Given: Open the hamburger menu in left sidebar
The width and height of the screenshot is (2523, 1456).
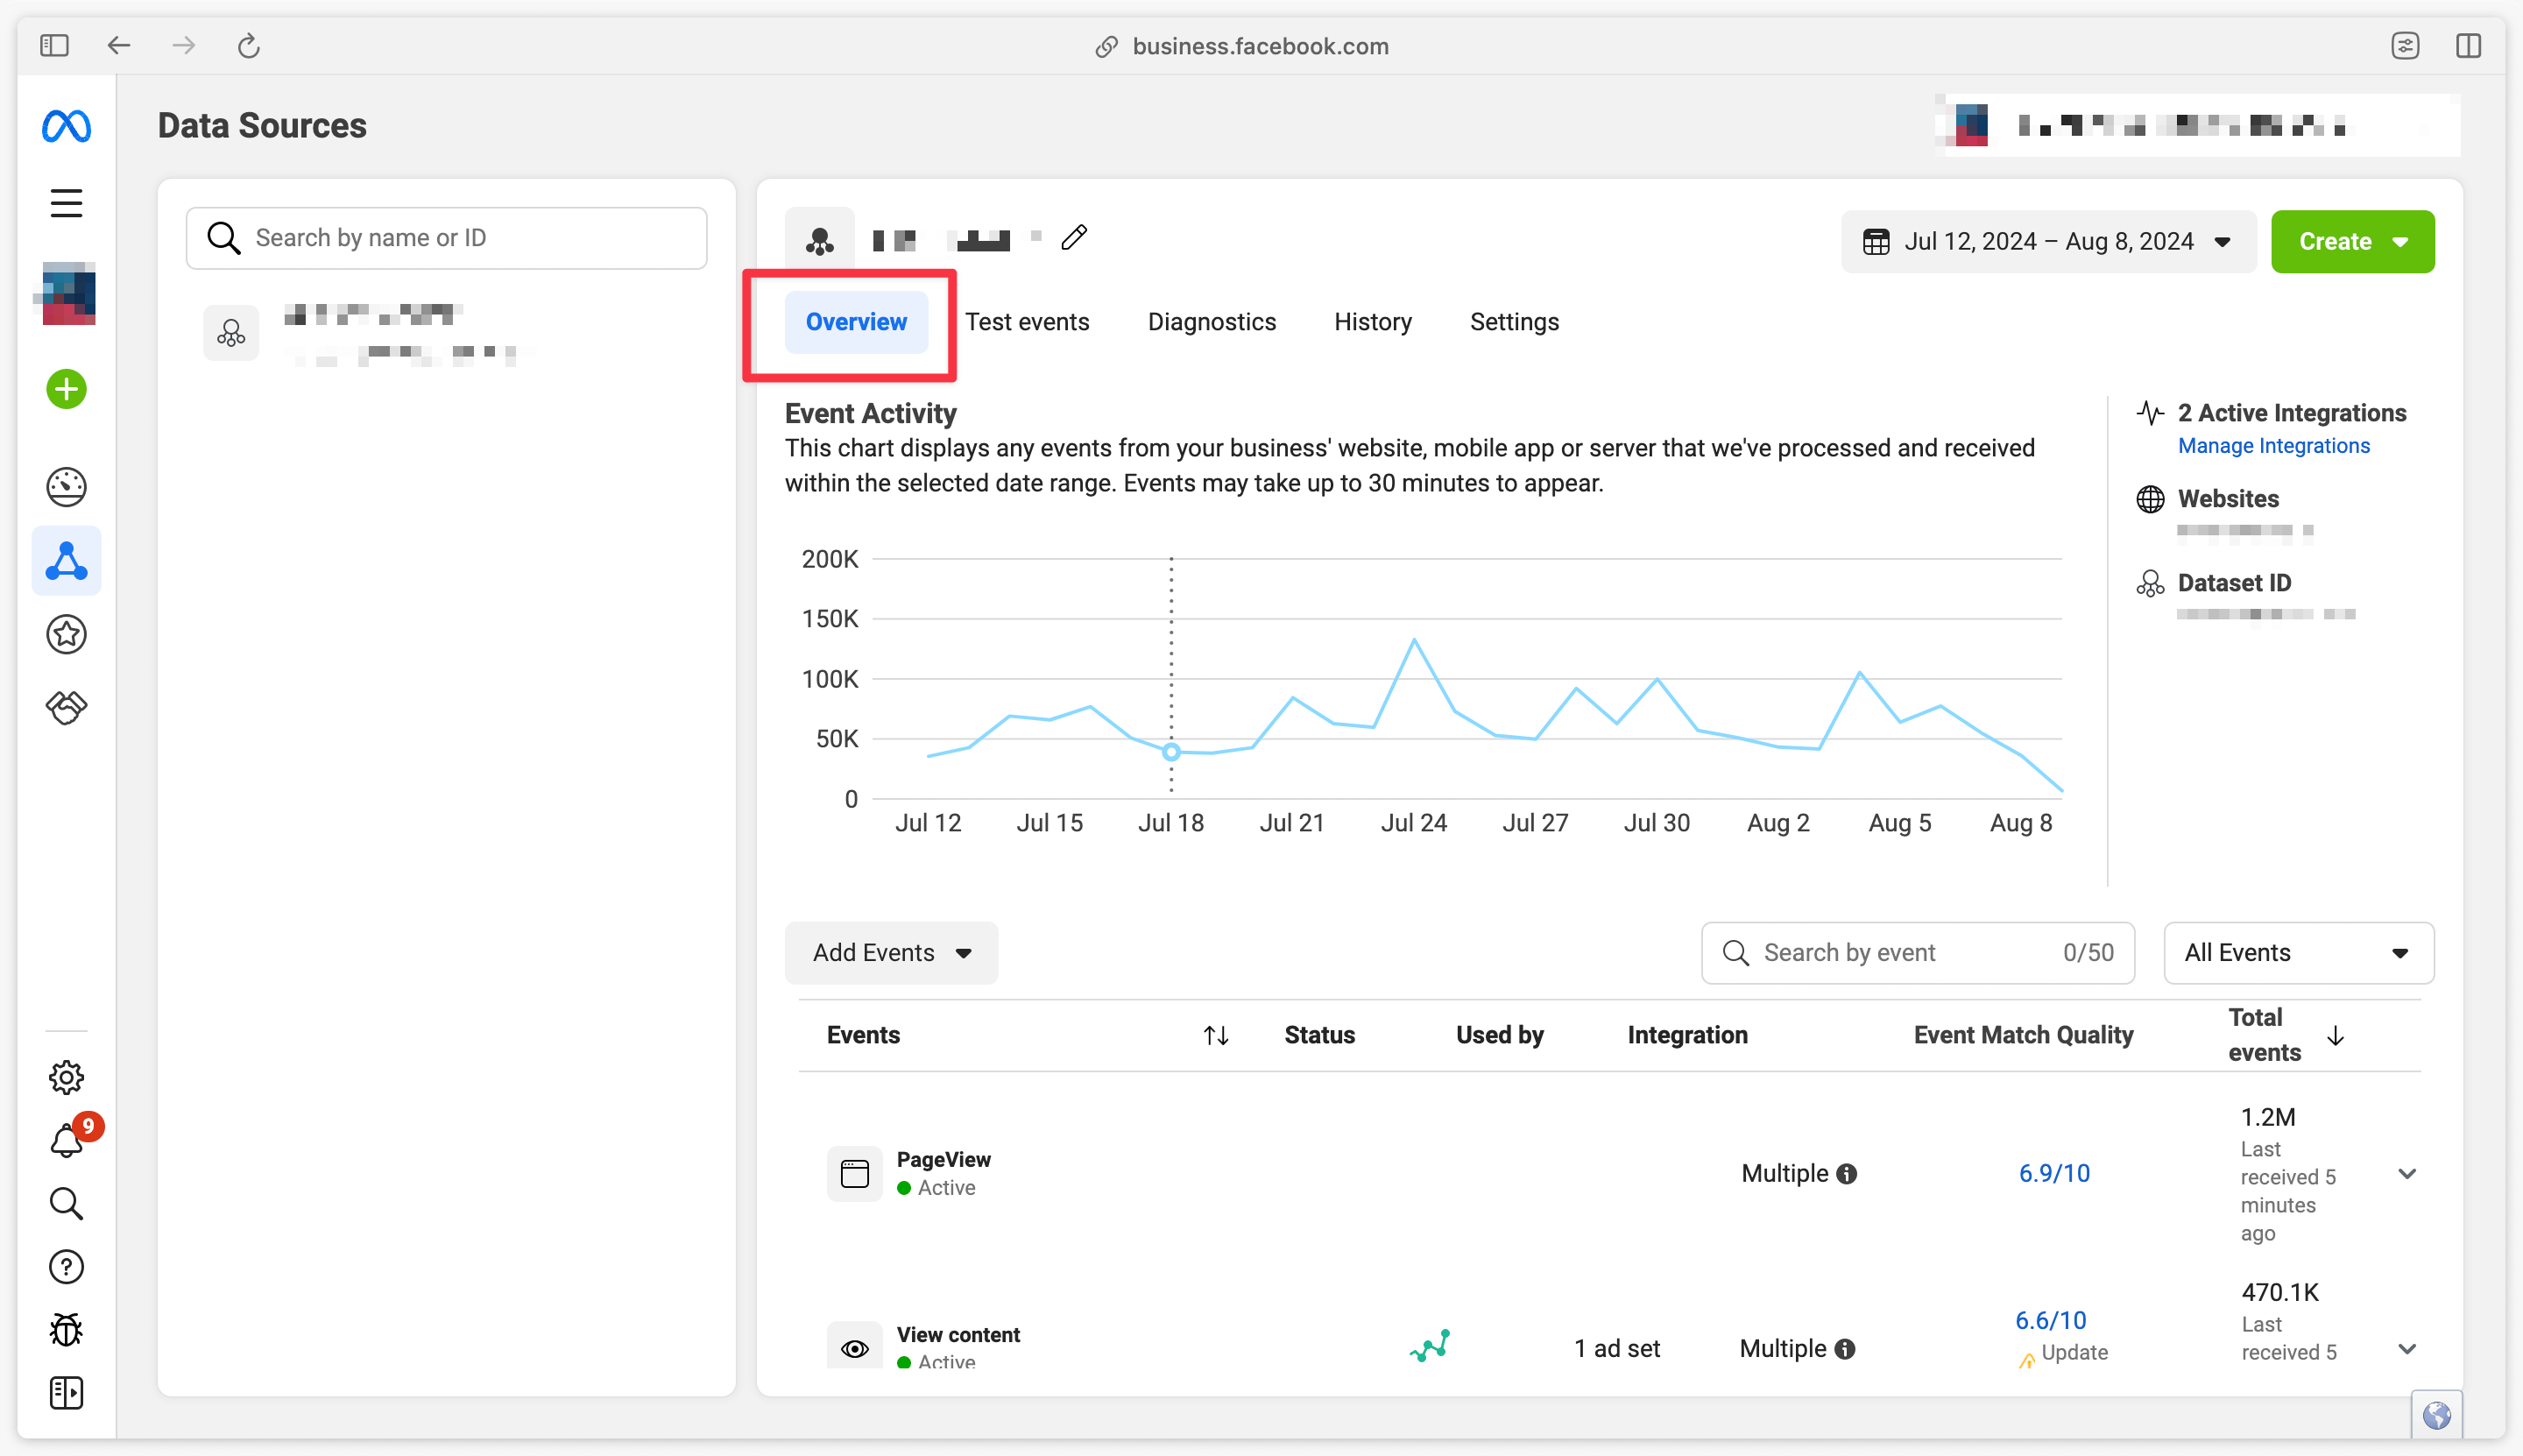Looking at the screenshot, I should pos(66,203).
